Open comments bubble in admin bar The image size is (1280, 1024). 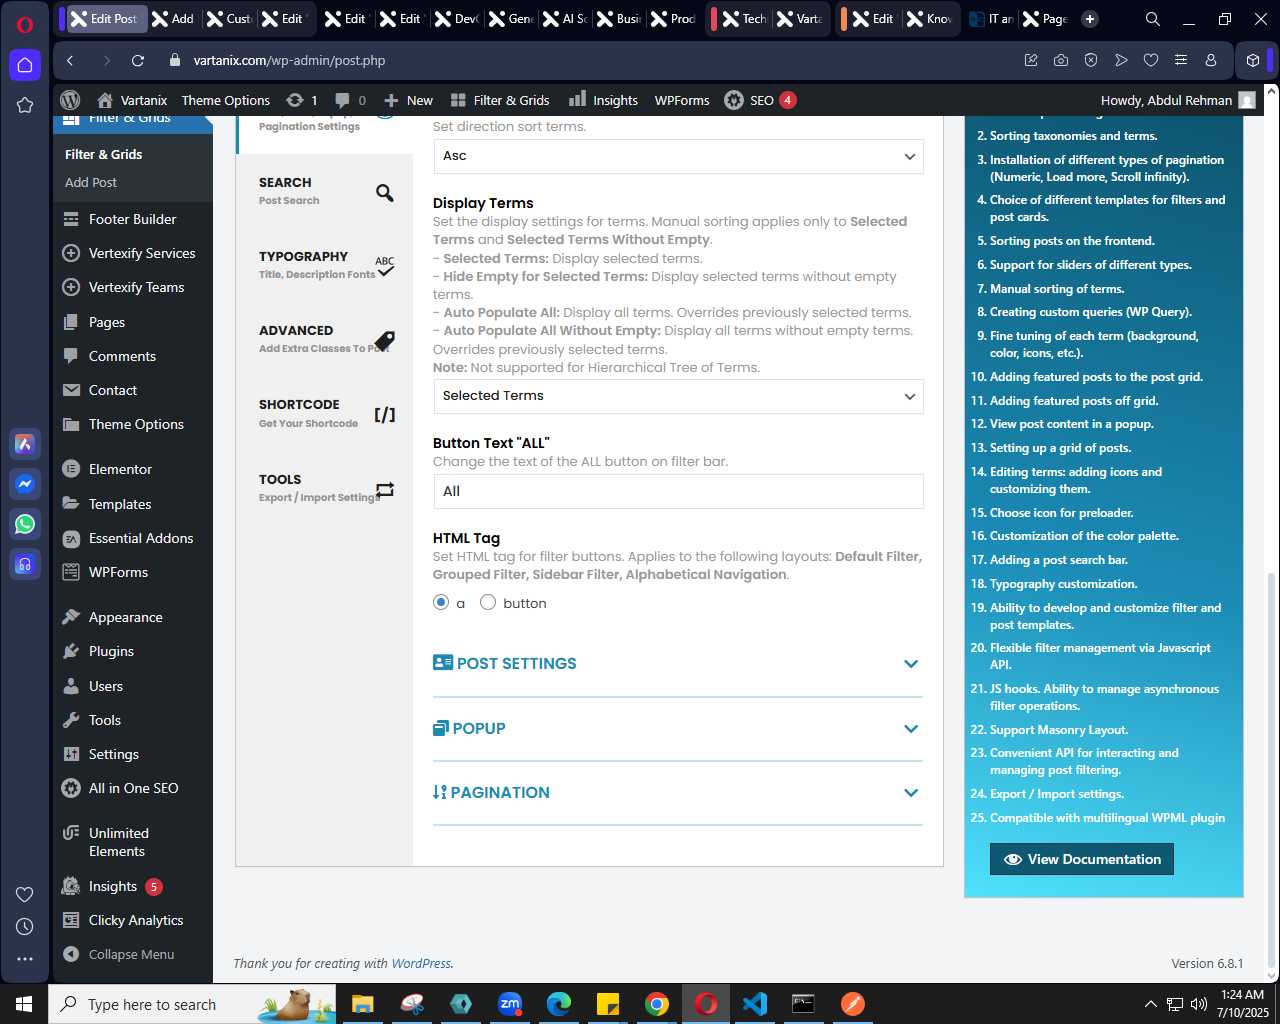pyautogui.click(x=350, y=100)
